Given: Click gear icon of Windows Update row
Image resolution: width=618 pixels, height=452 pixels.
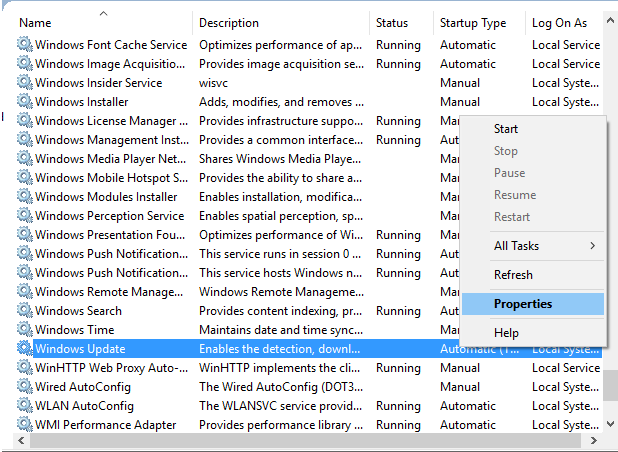Looking at the screenshot, I should coord(25,348).
